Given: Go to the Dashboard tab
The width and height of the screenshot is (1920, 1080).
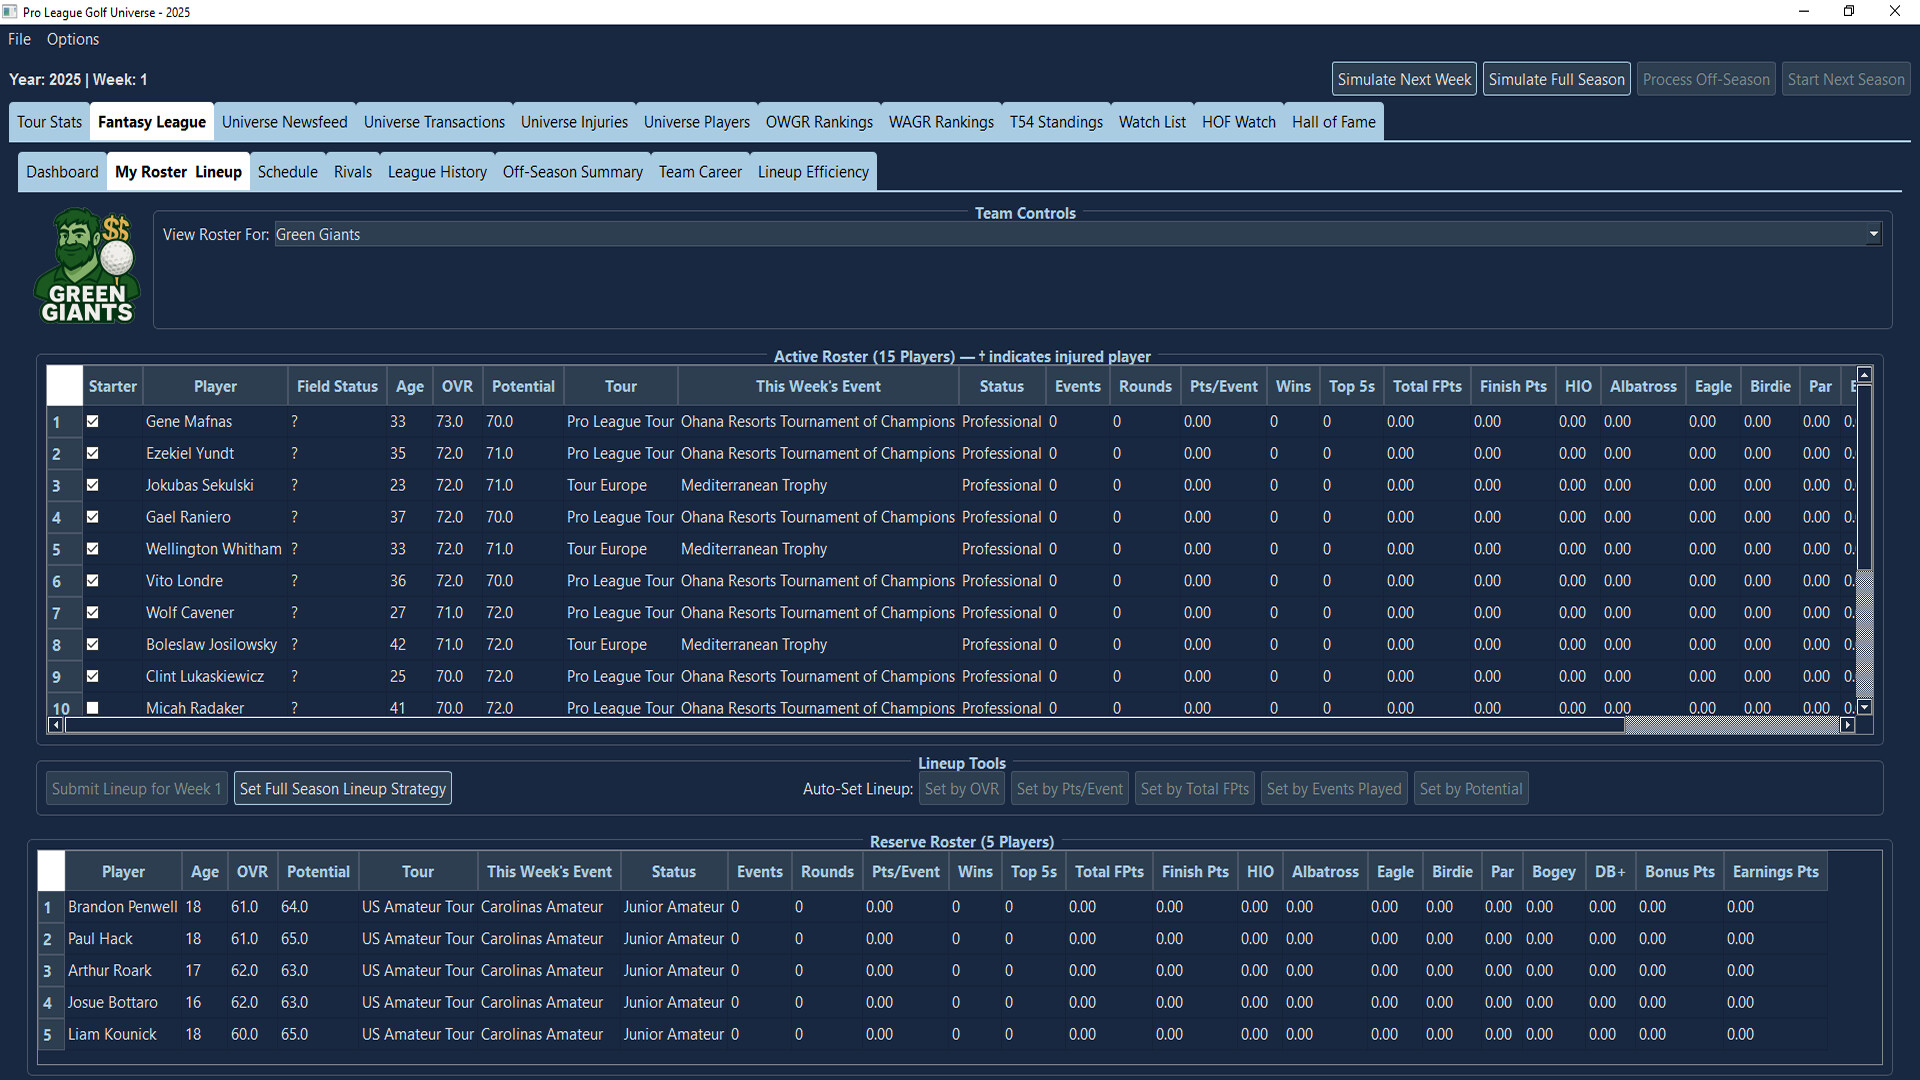Looking at the screenshot, I should tap(62, 171).
